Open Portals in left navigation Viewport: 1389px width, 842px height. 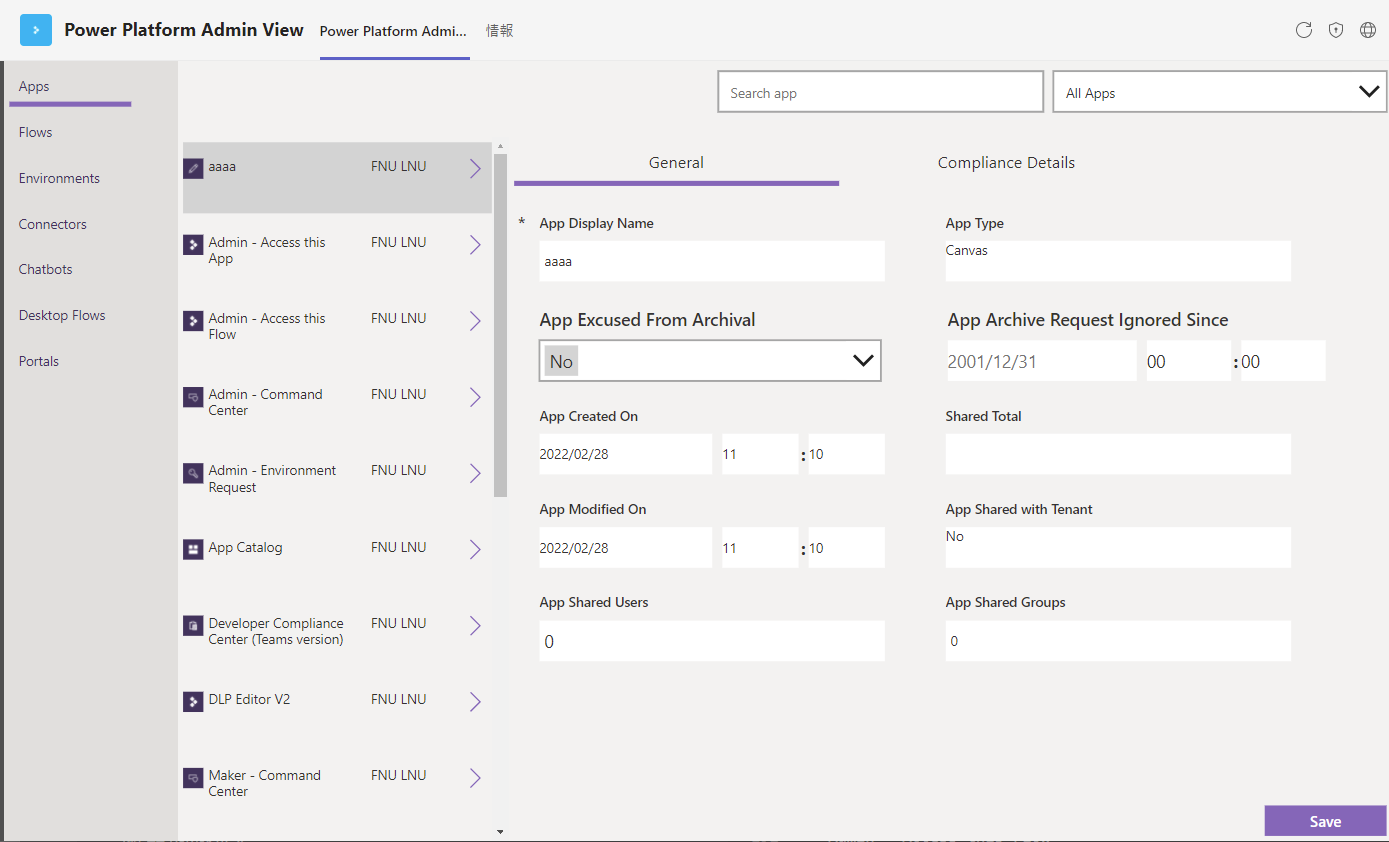pyautogui.click(x=38, y=361)
